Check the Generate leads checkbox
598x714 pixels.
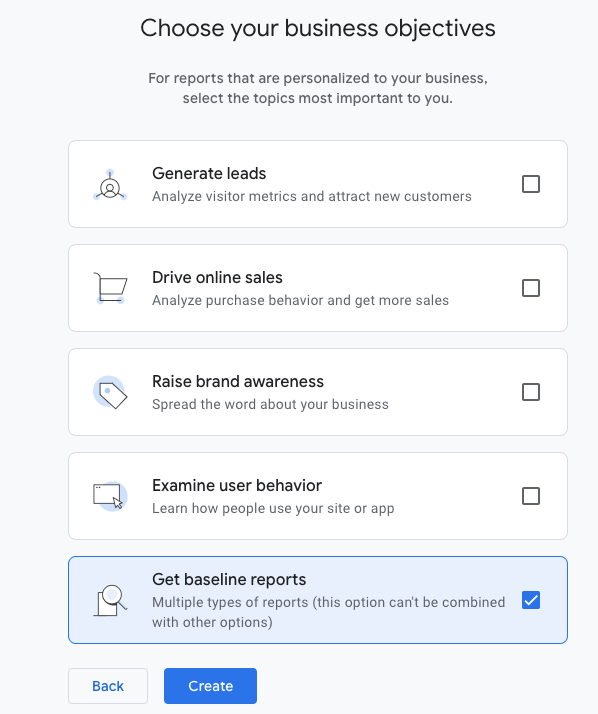pyautogui.click(x=531, y=184)
